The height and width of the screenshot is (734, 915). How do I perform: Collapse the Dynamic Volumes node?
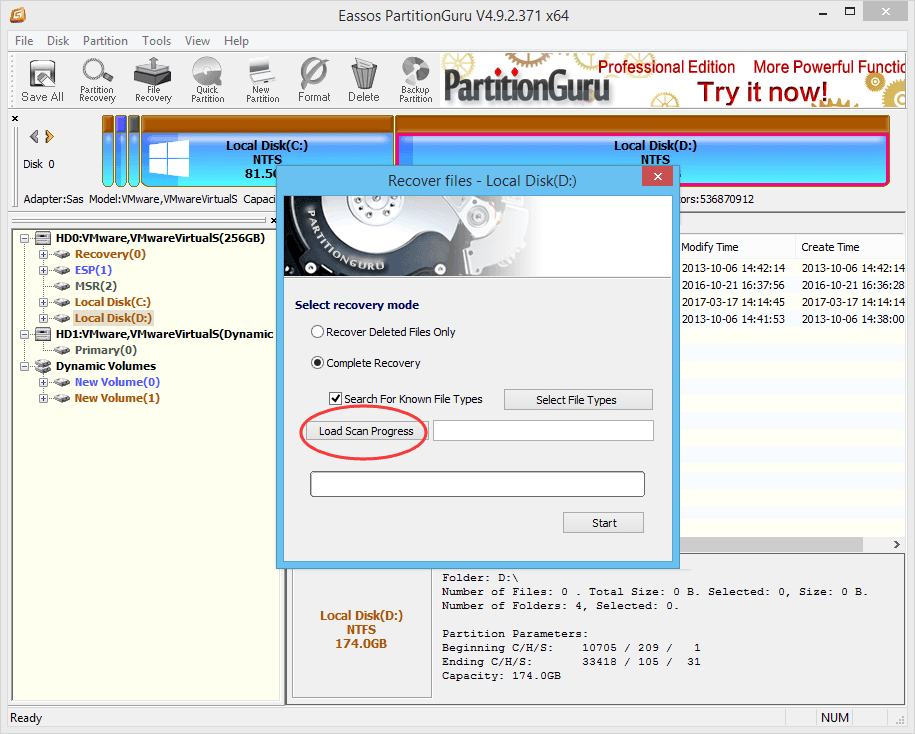tap(25, 366)
